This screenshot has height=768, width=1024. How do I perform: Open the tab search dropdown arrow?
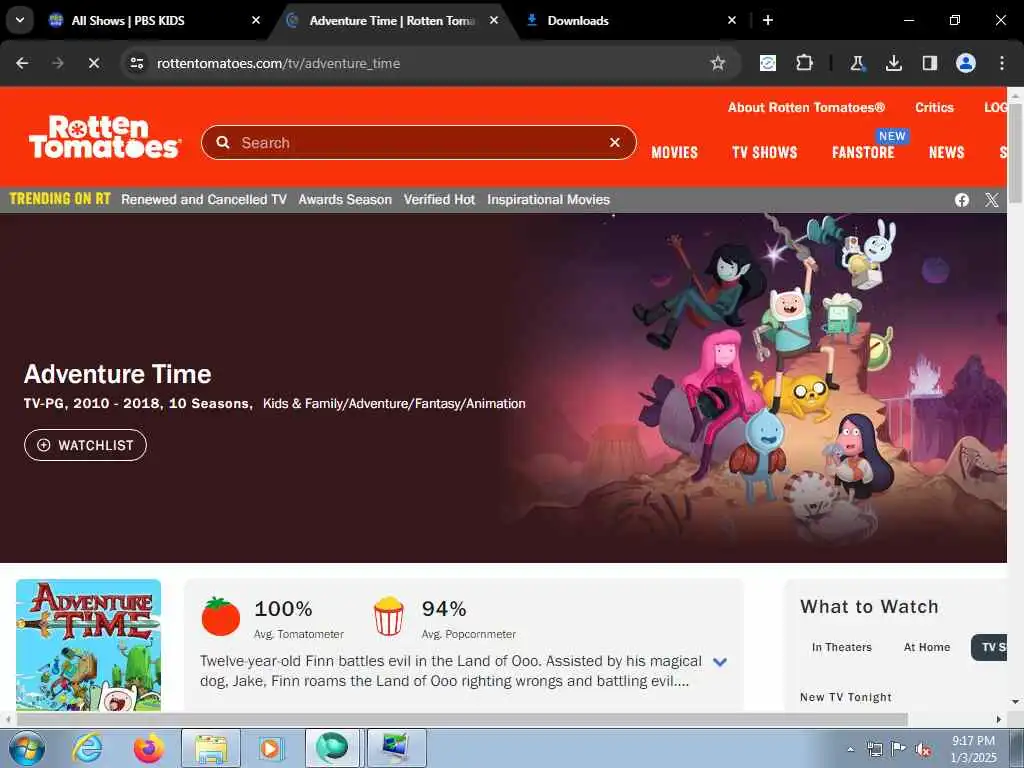pyautogui.click(x=20, y=20)
